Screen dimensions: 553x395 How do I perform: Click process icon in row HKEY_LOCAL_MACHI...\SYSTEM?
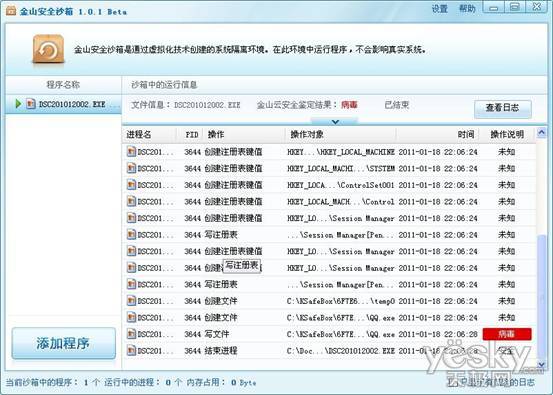click(x=131, y=168)
